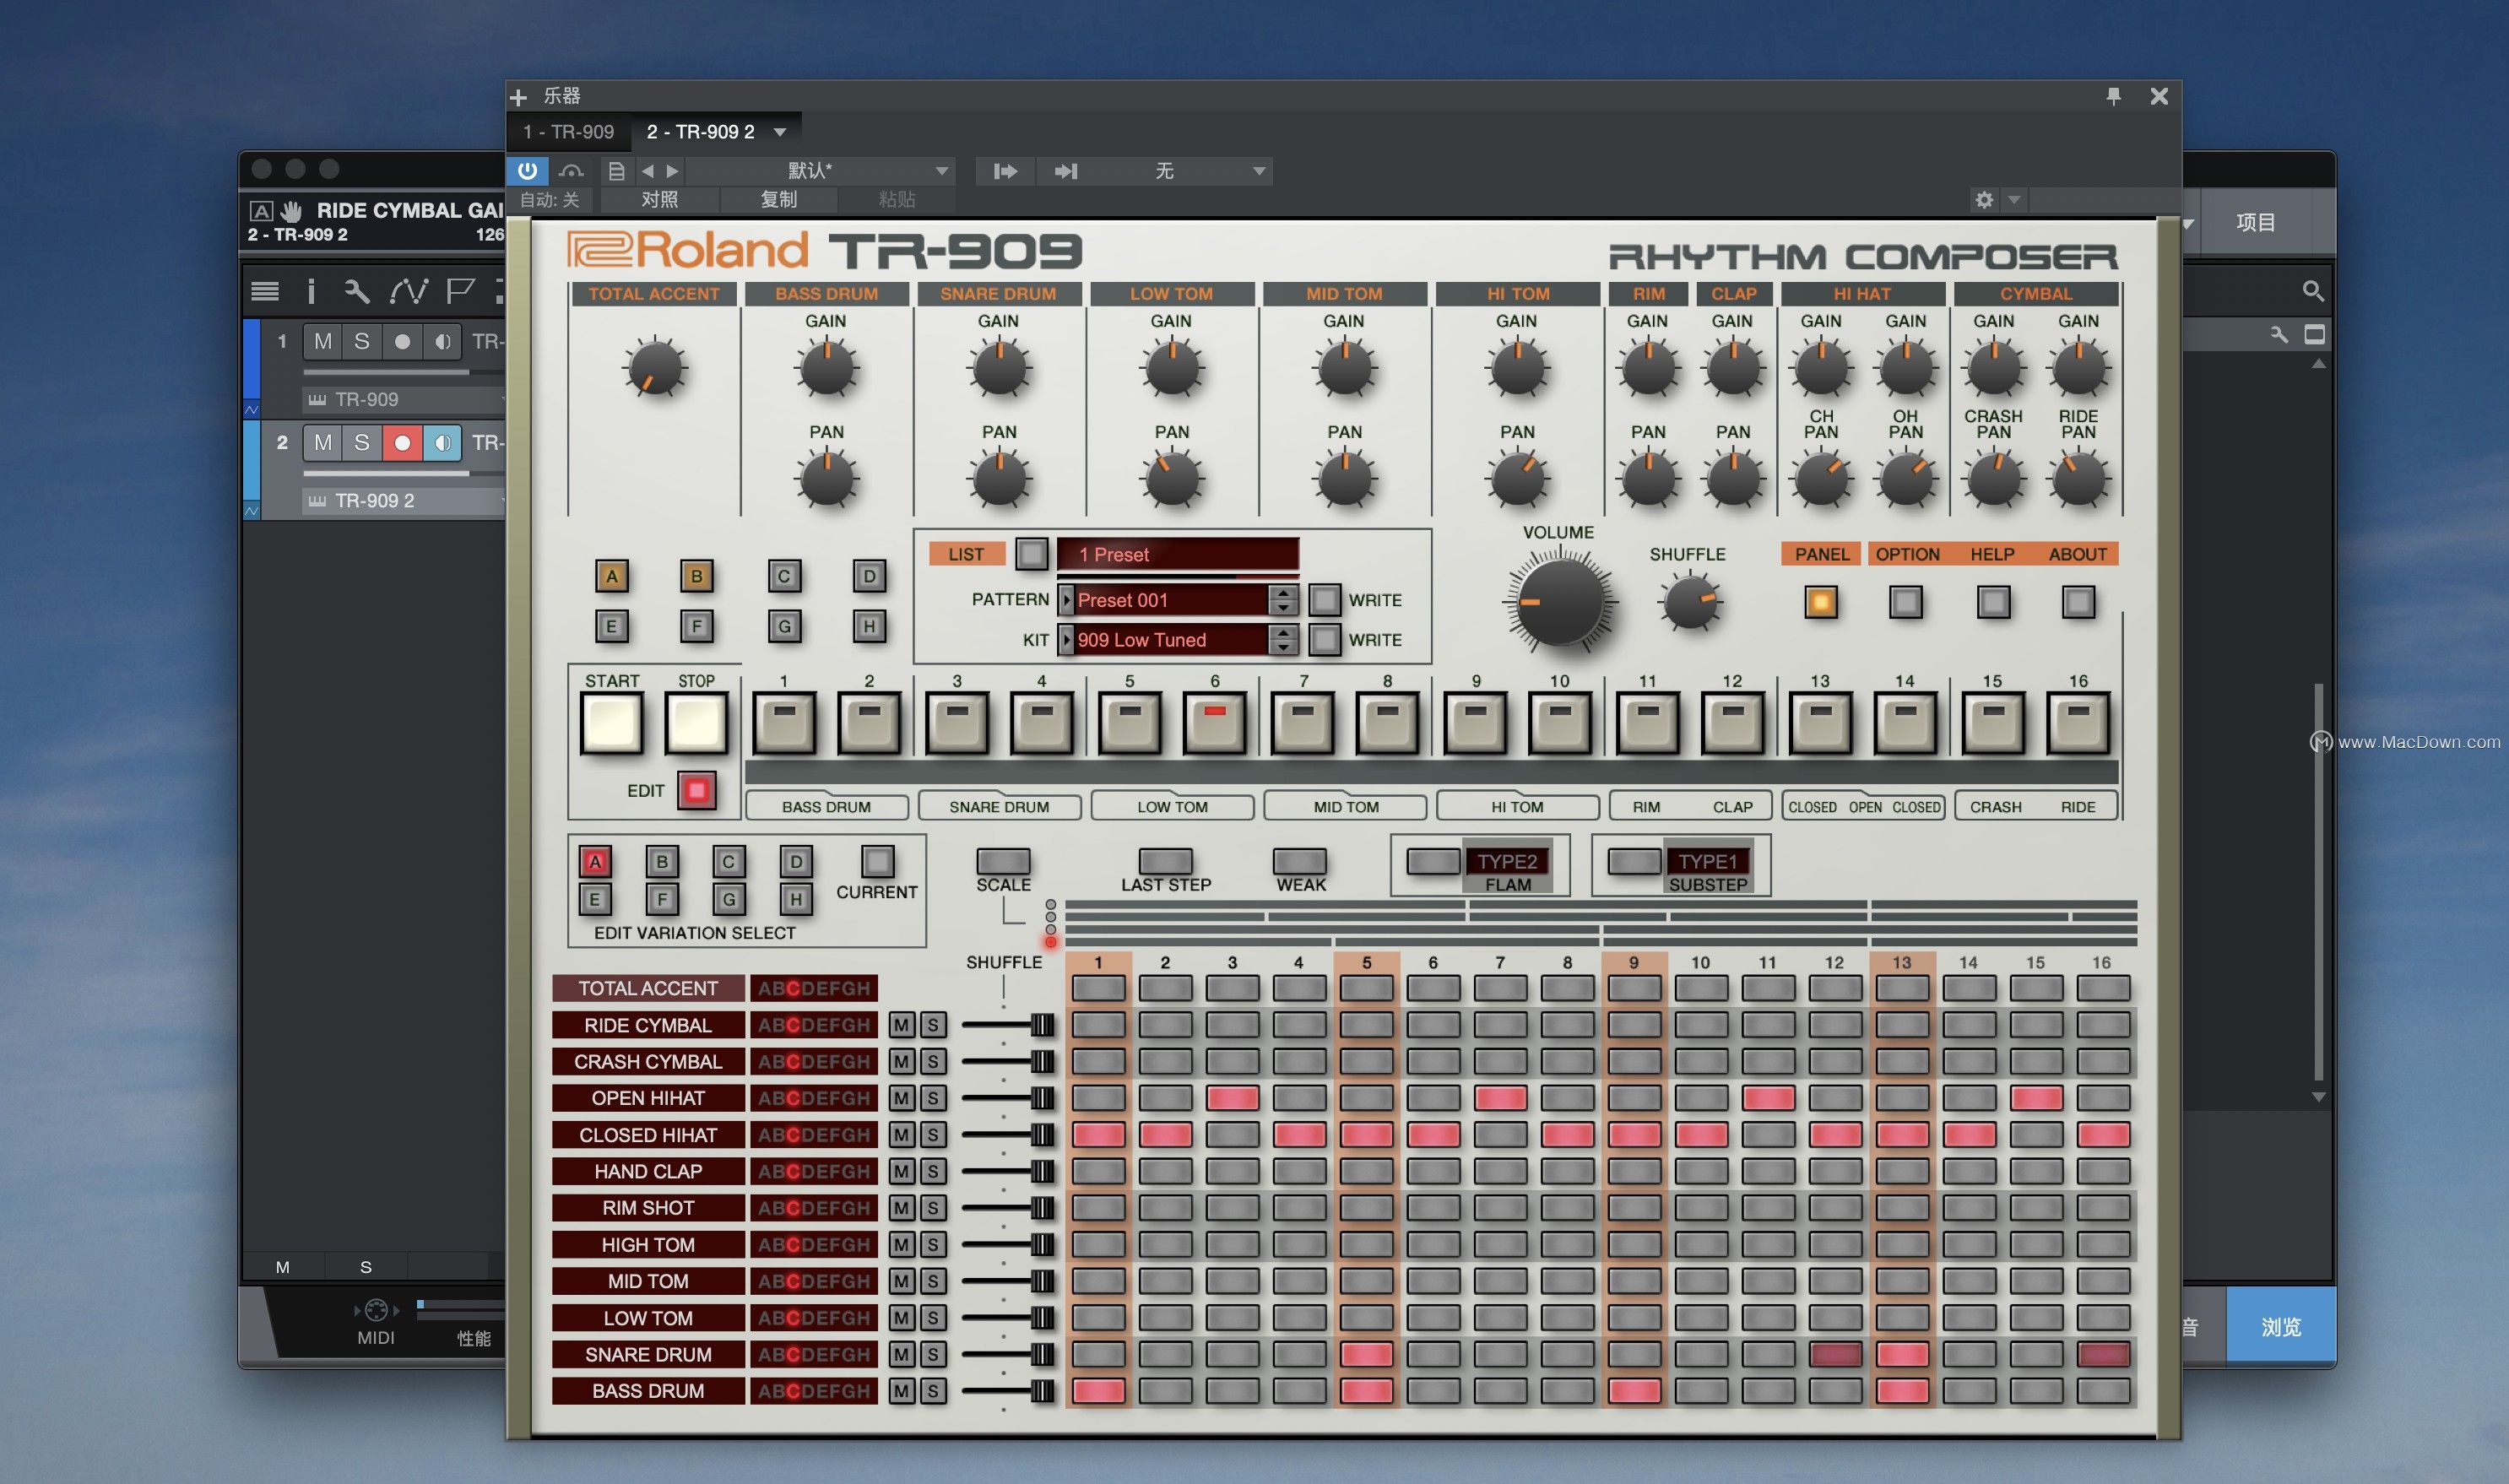Screen dimensions: 2509x1484
Task: Click the MIDI monitor icon
Action: pyautogui.click(x=376, y=1309)
